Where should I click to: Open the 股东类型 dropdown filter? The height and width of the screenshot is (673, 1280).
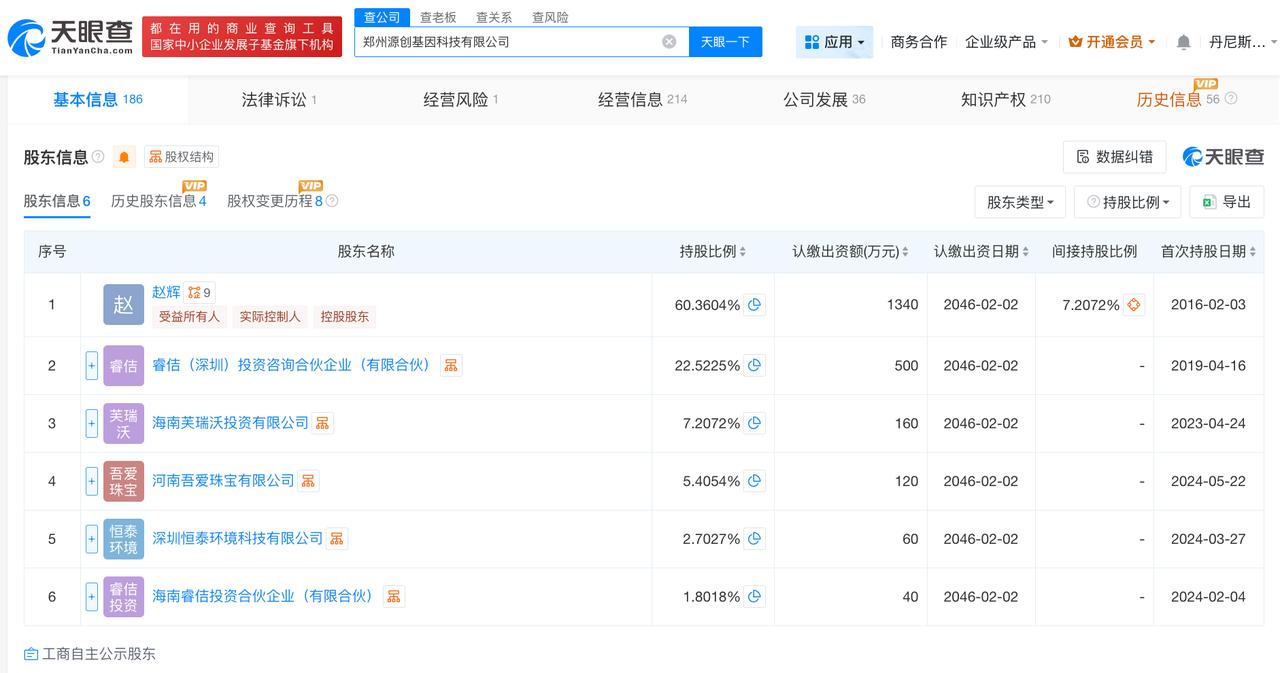coord(1020,202)
